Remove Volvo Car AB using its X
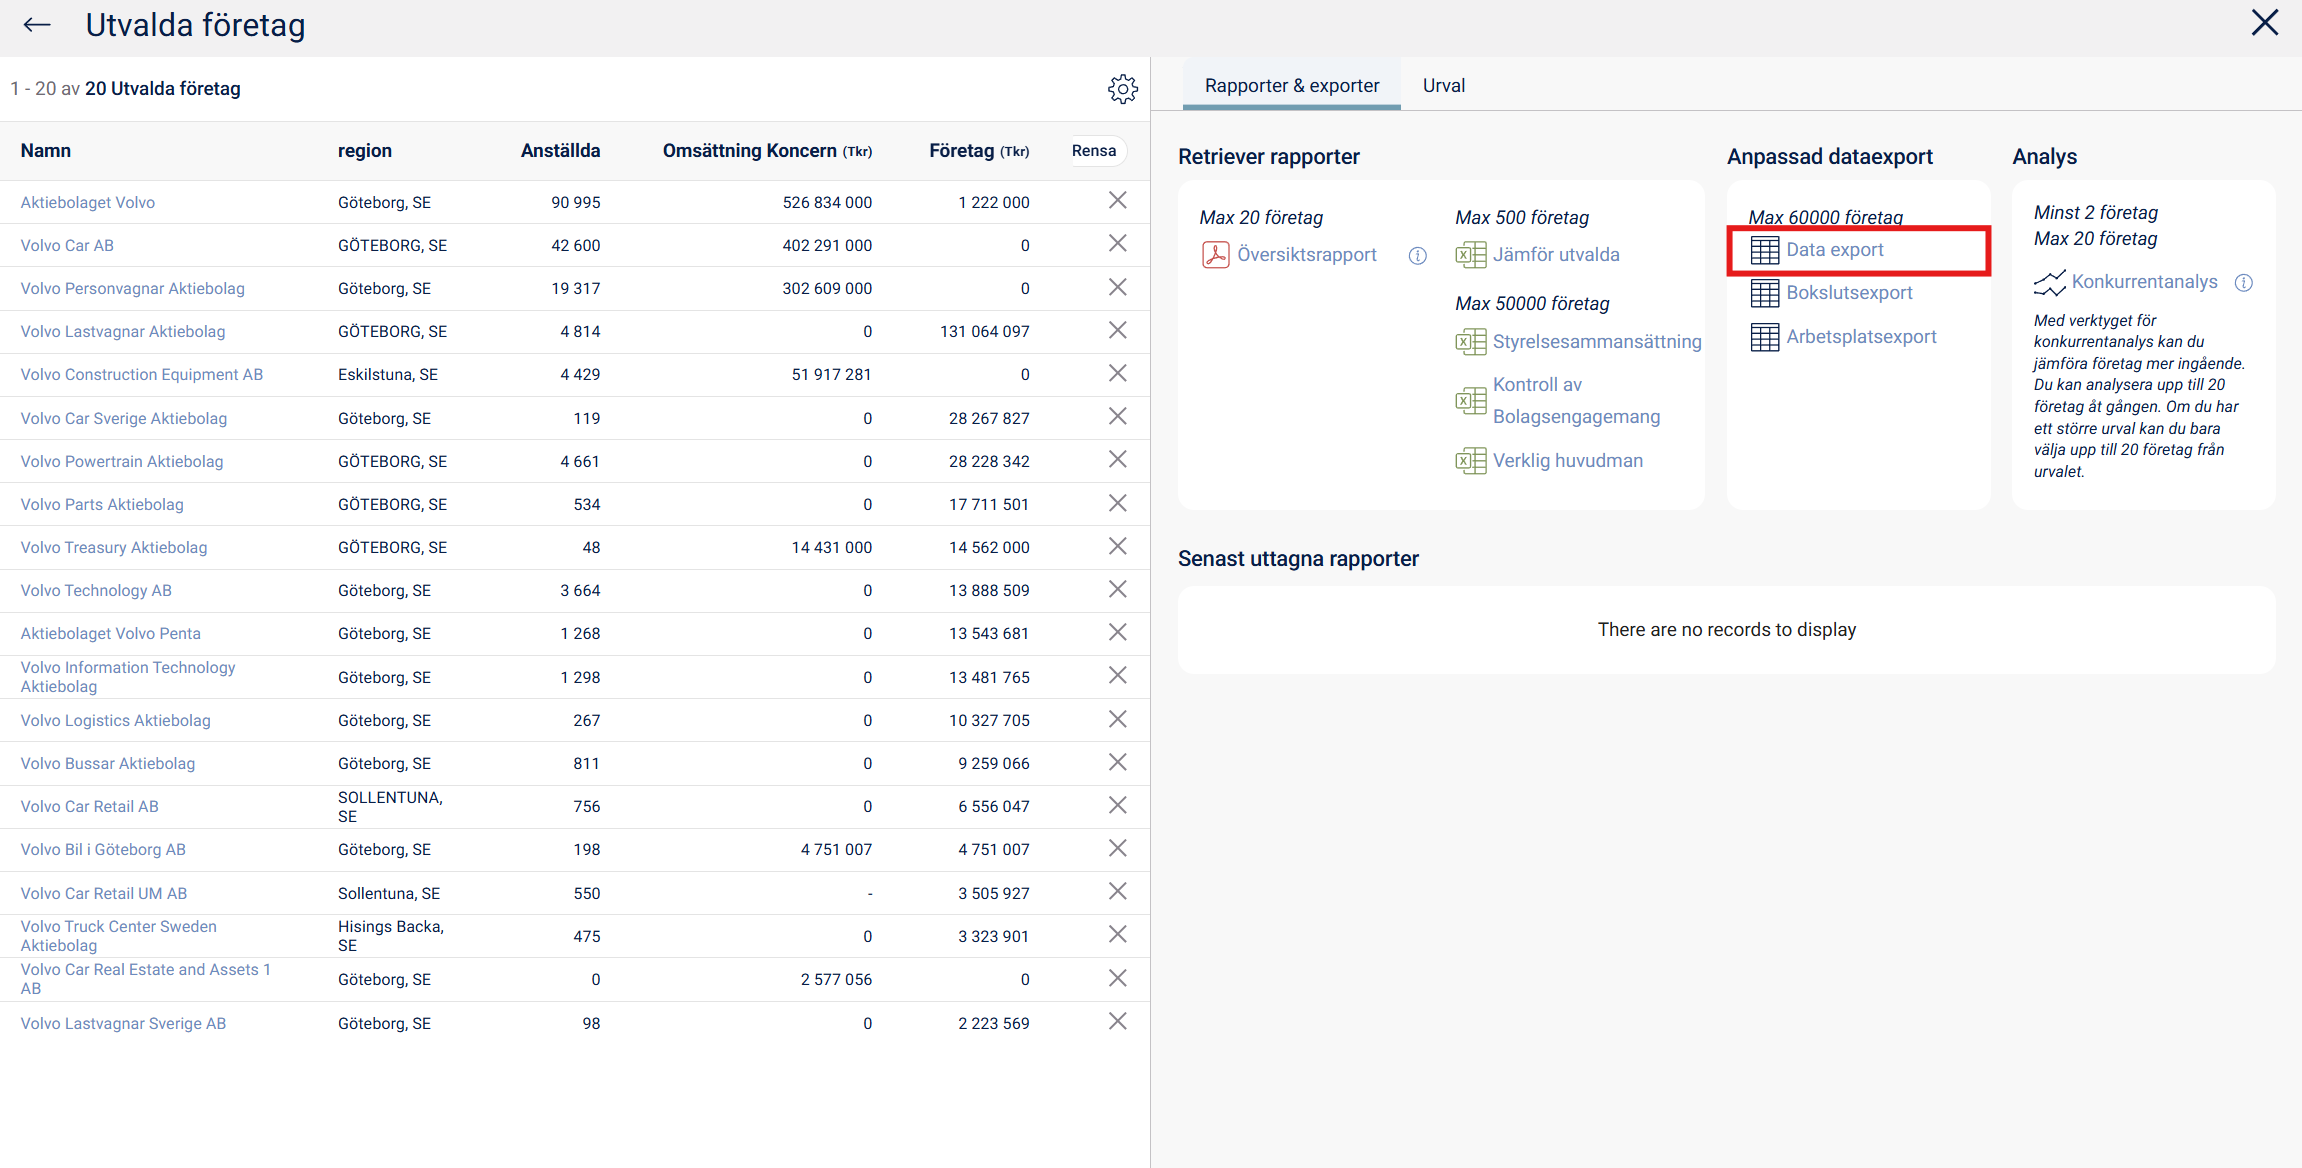Screen dimensions: 2302x1168 (1117, 244)
